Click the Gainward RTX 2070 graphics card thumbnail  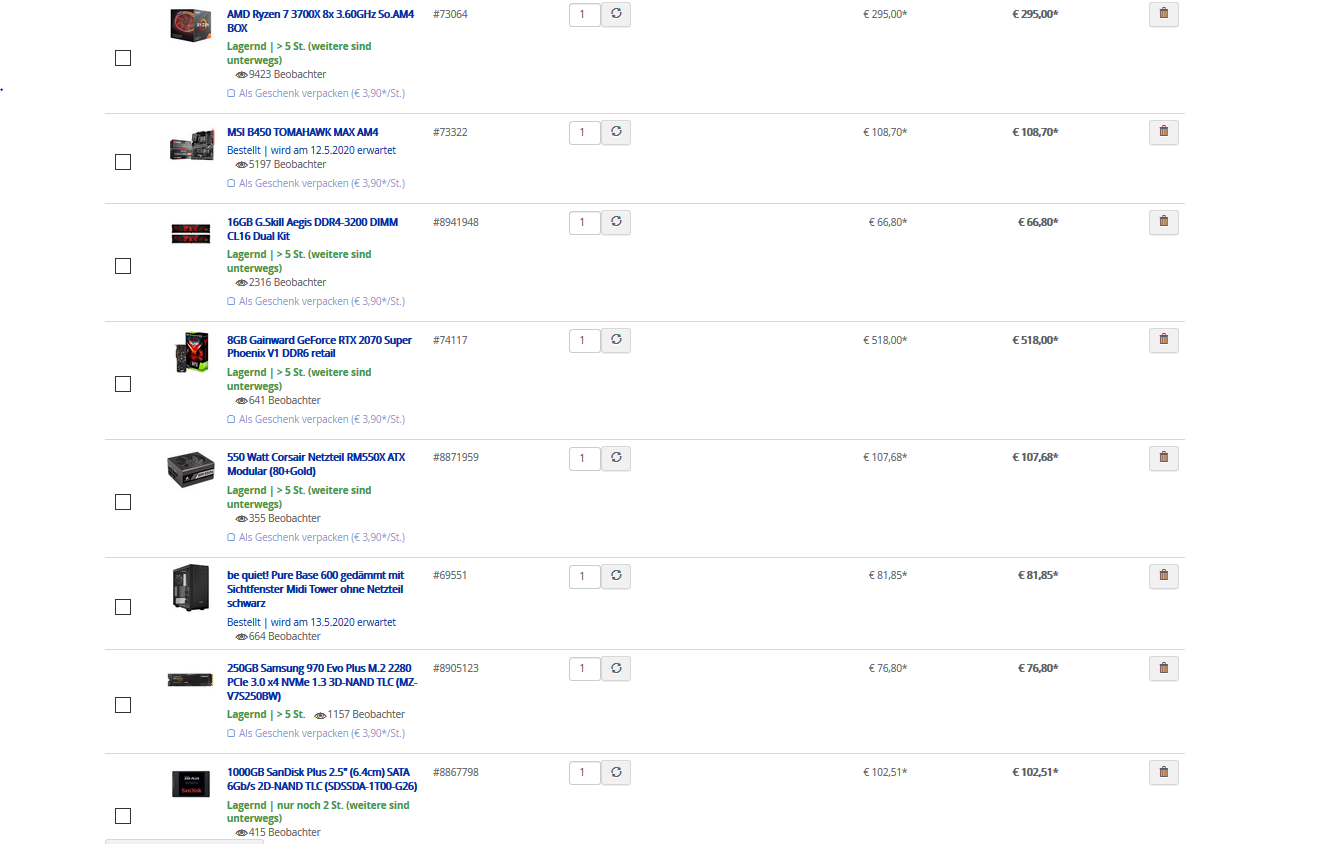191,353
